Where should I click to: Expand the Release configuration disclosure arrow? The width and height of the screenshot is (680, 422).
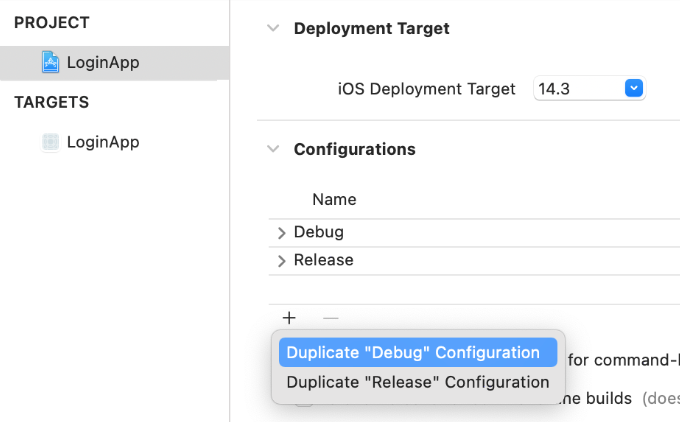[281, 261]
